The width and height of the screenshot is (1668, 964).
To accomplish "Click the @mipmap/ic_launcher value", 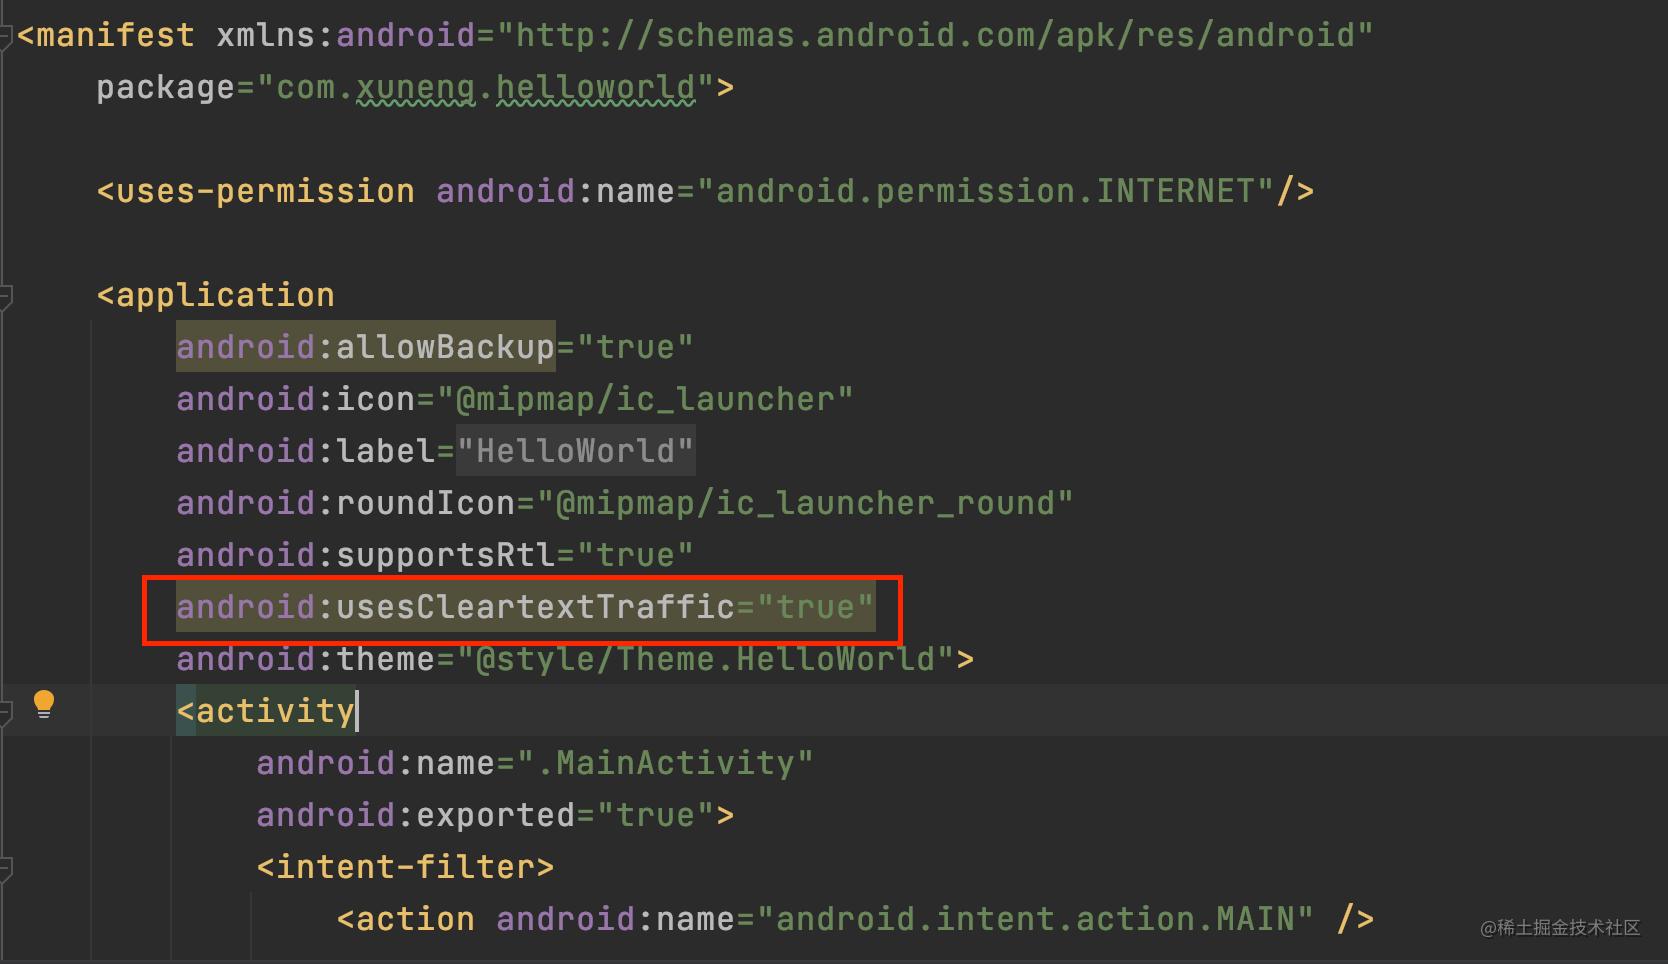I will 645,399.
